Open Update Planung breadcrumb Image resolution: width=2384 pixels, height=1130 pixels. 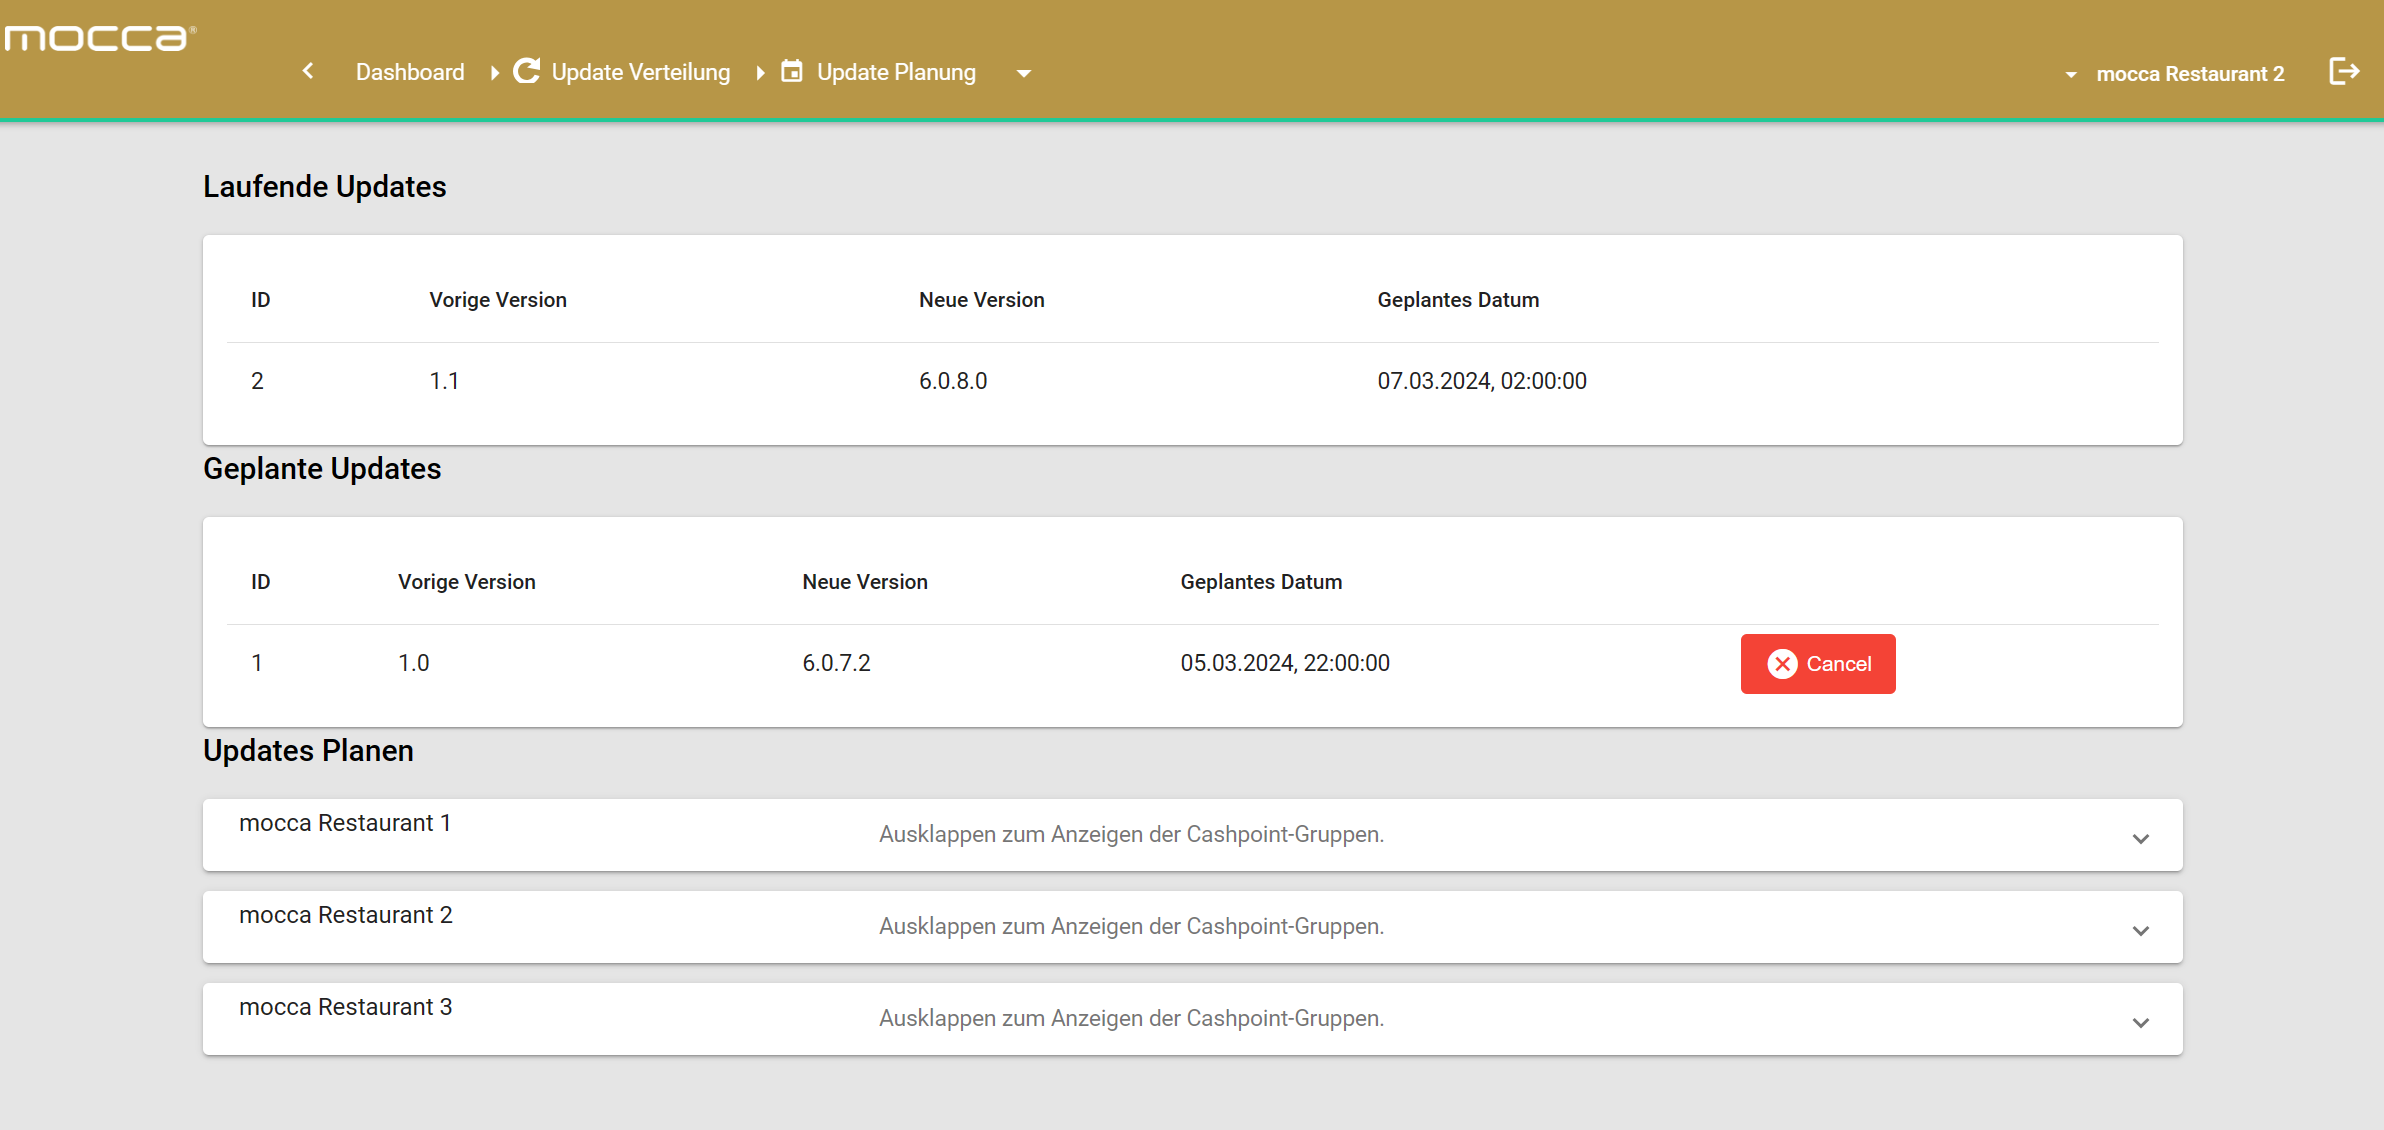point(896,72)
